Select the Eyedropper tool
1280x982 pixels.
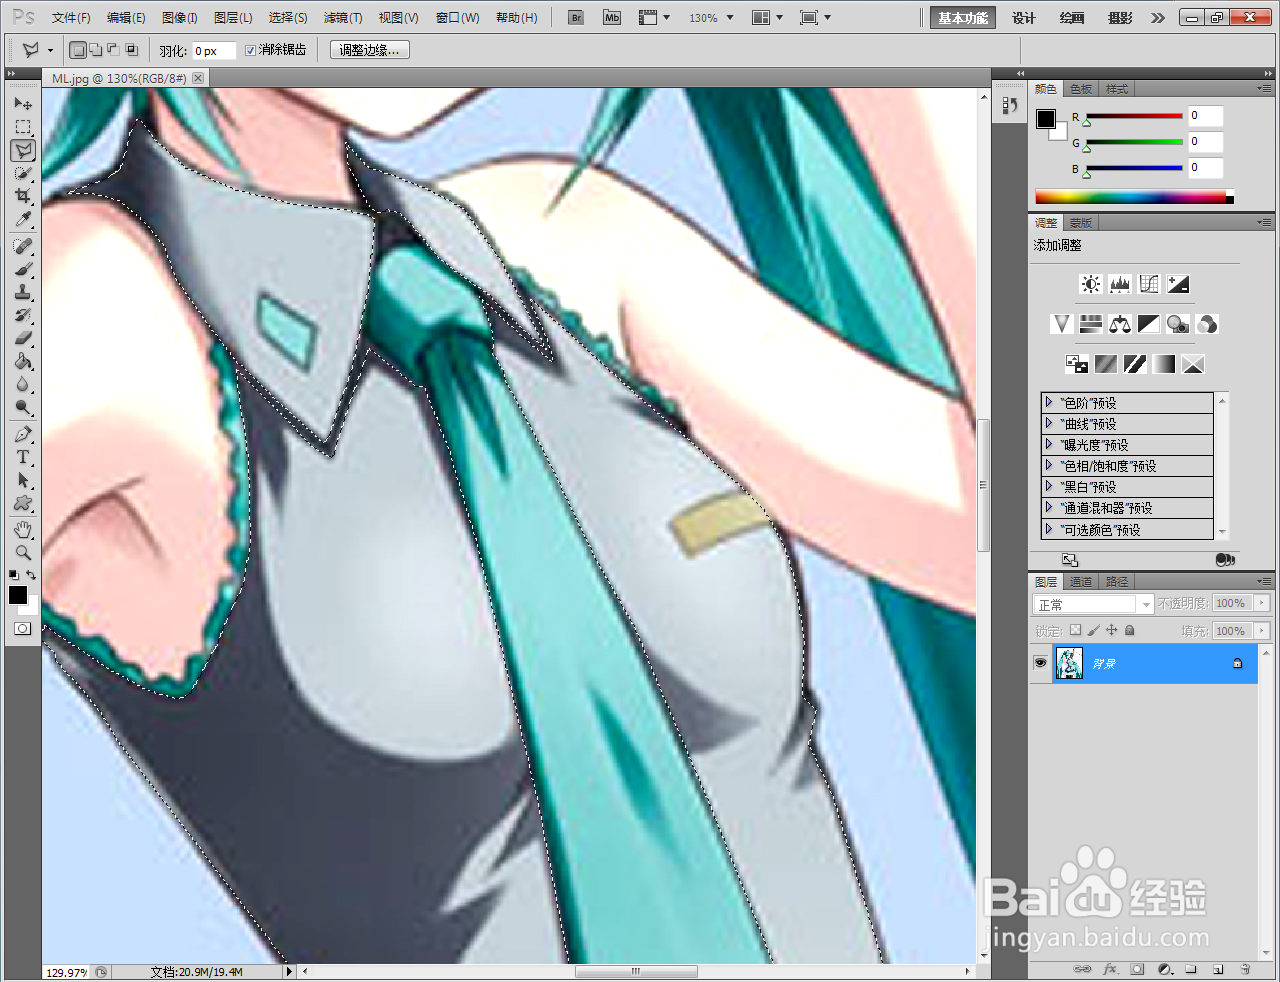tap(23, 219)
